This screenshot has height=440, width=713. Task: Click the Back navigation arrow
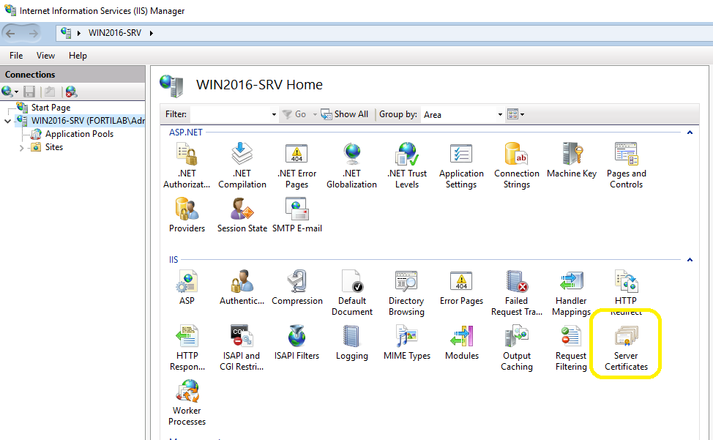[11, 33]
